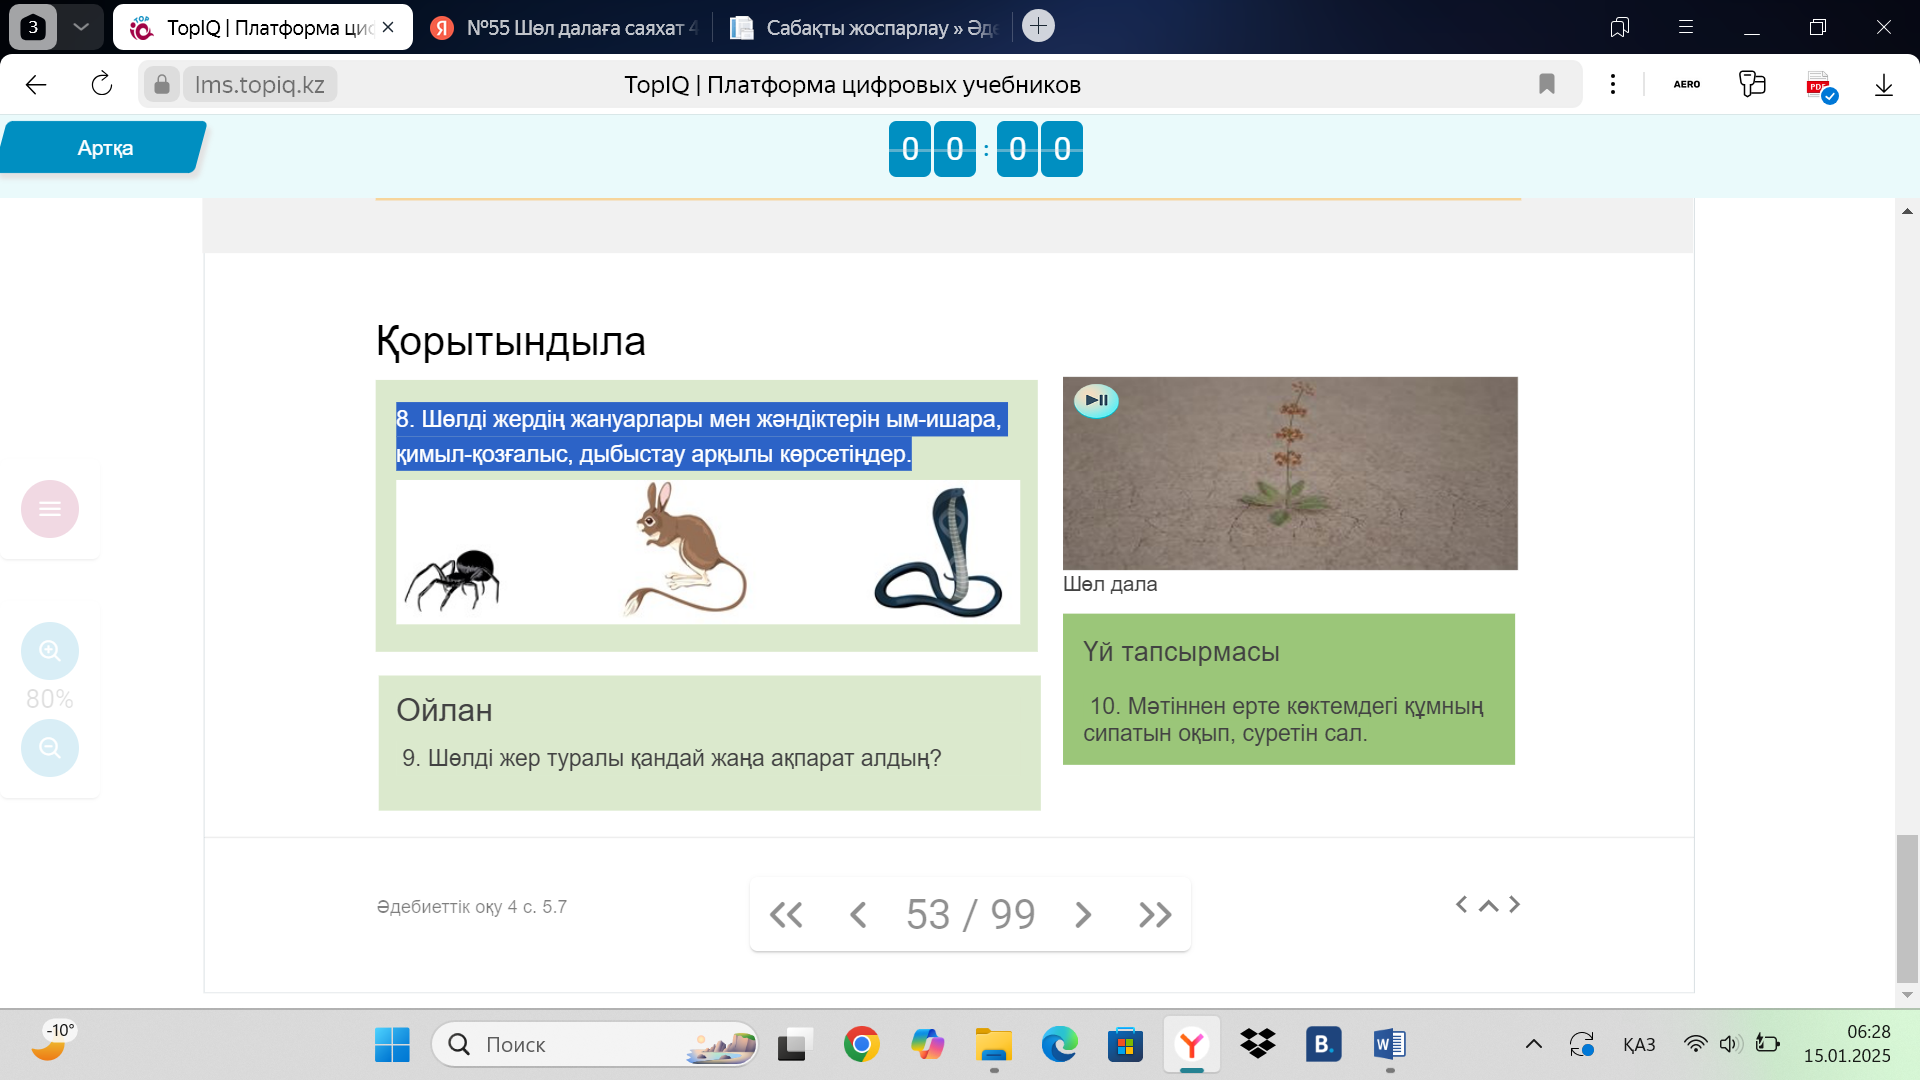The image size is (1920, 1080).
Task: Click the page vertical scrollbar thumb
Action: pos(1907,908)
